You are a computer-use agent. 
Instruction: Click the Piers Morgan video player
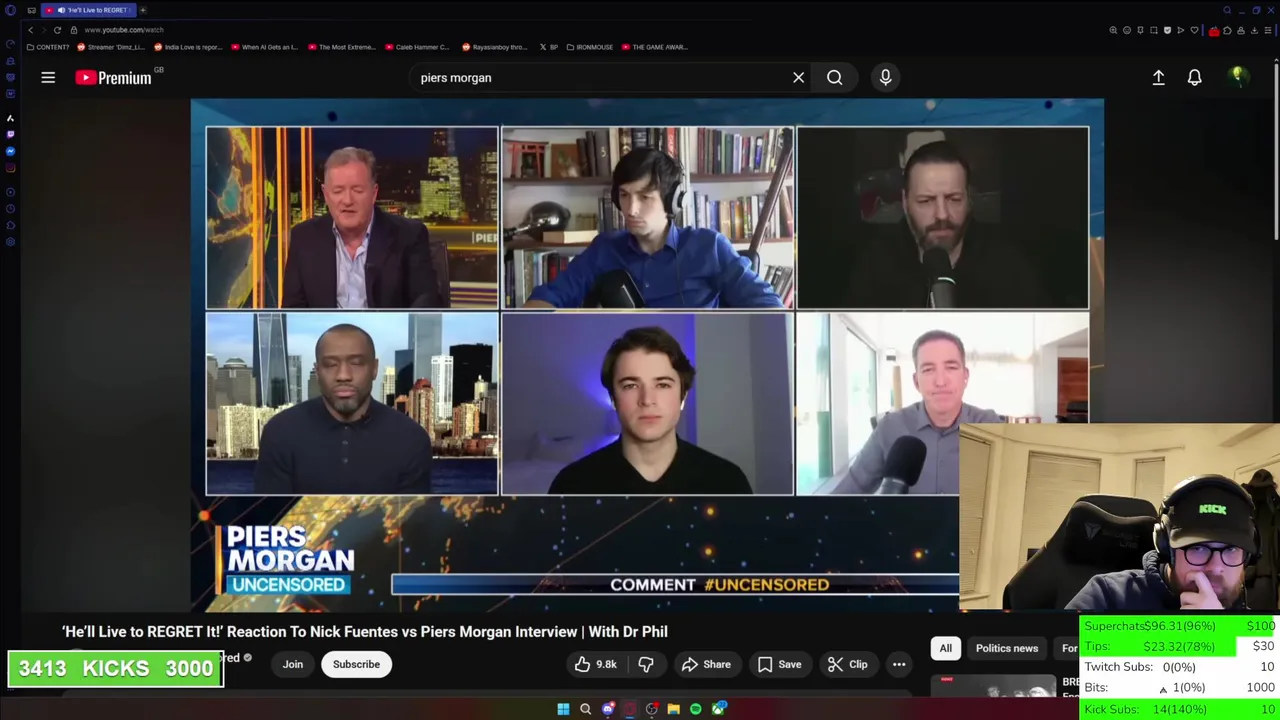tap(647, 355)
